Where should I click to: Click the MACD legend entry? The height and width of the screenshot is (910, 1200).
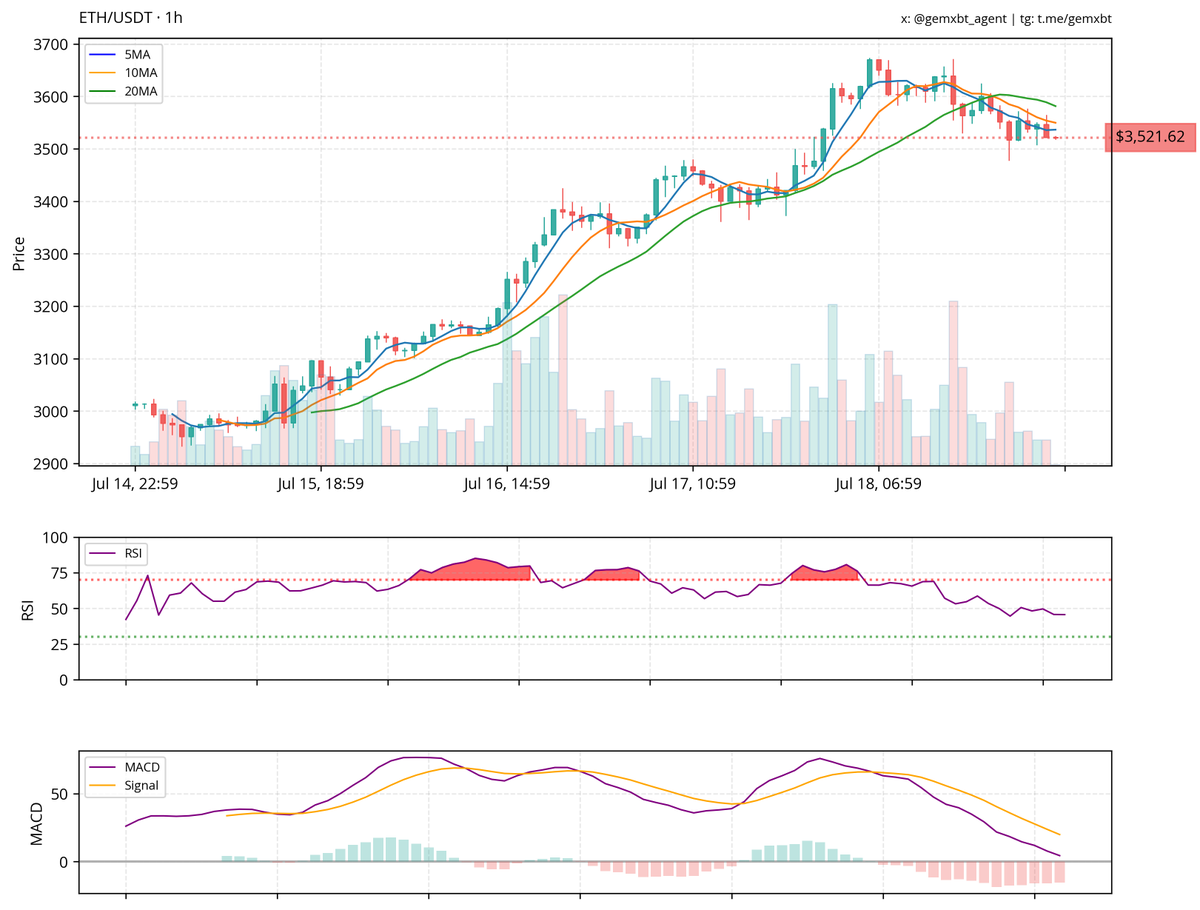(126, 766)
